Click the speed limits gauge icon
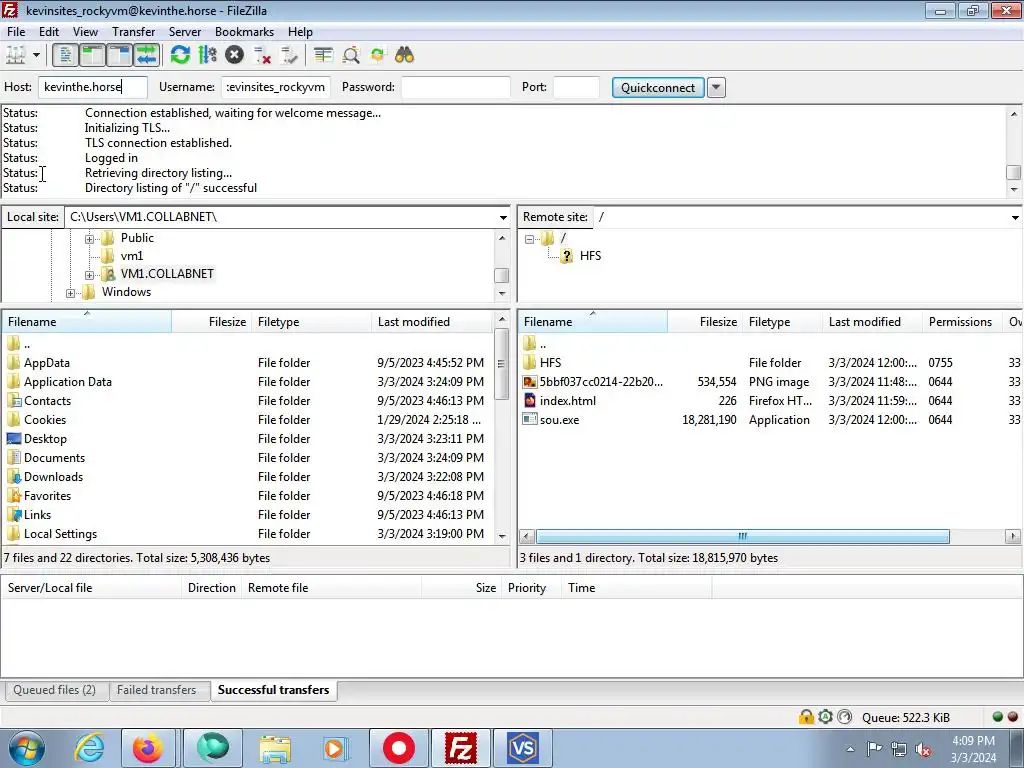This screenshot has width=1024, height=768. [844, 717]
